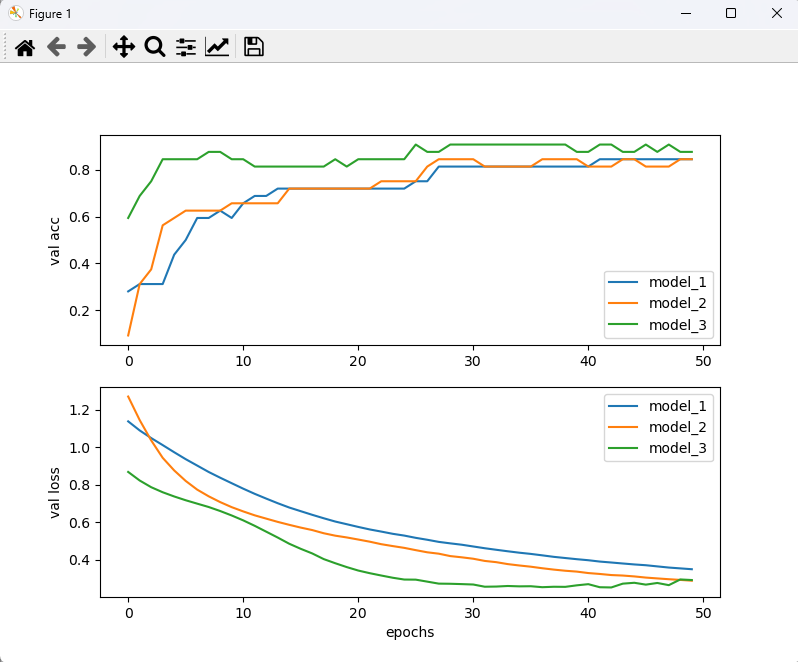Click the 0.8 tick on val acc axis
The width and height of the screenshot is (798, 662).
pos(79,170)
